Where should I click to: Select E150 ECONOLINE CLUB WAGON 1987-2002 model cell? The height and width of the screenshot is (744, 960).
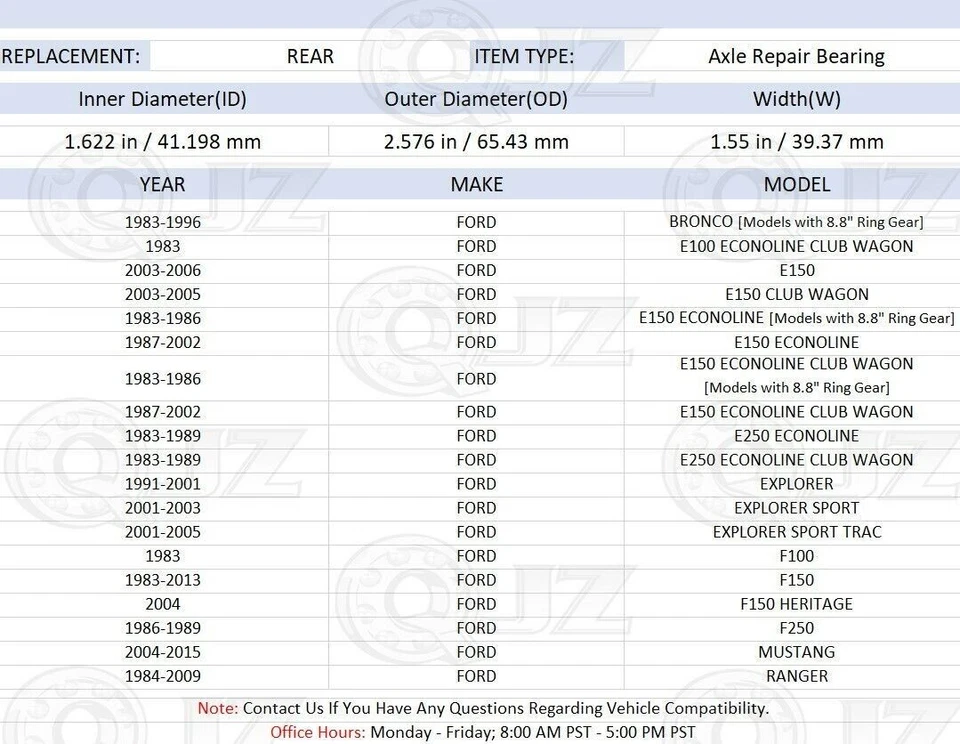coord(797,411)
